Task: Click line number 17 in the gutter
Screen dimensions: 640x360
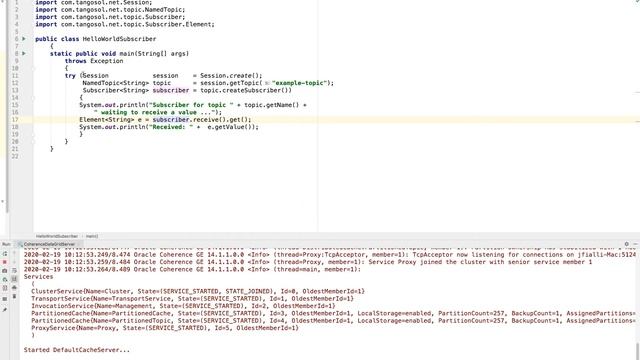Action: point(15,120)
